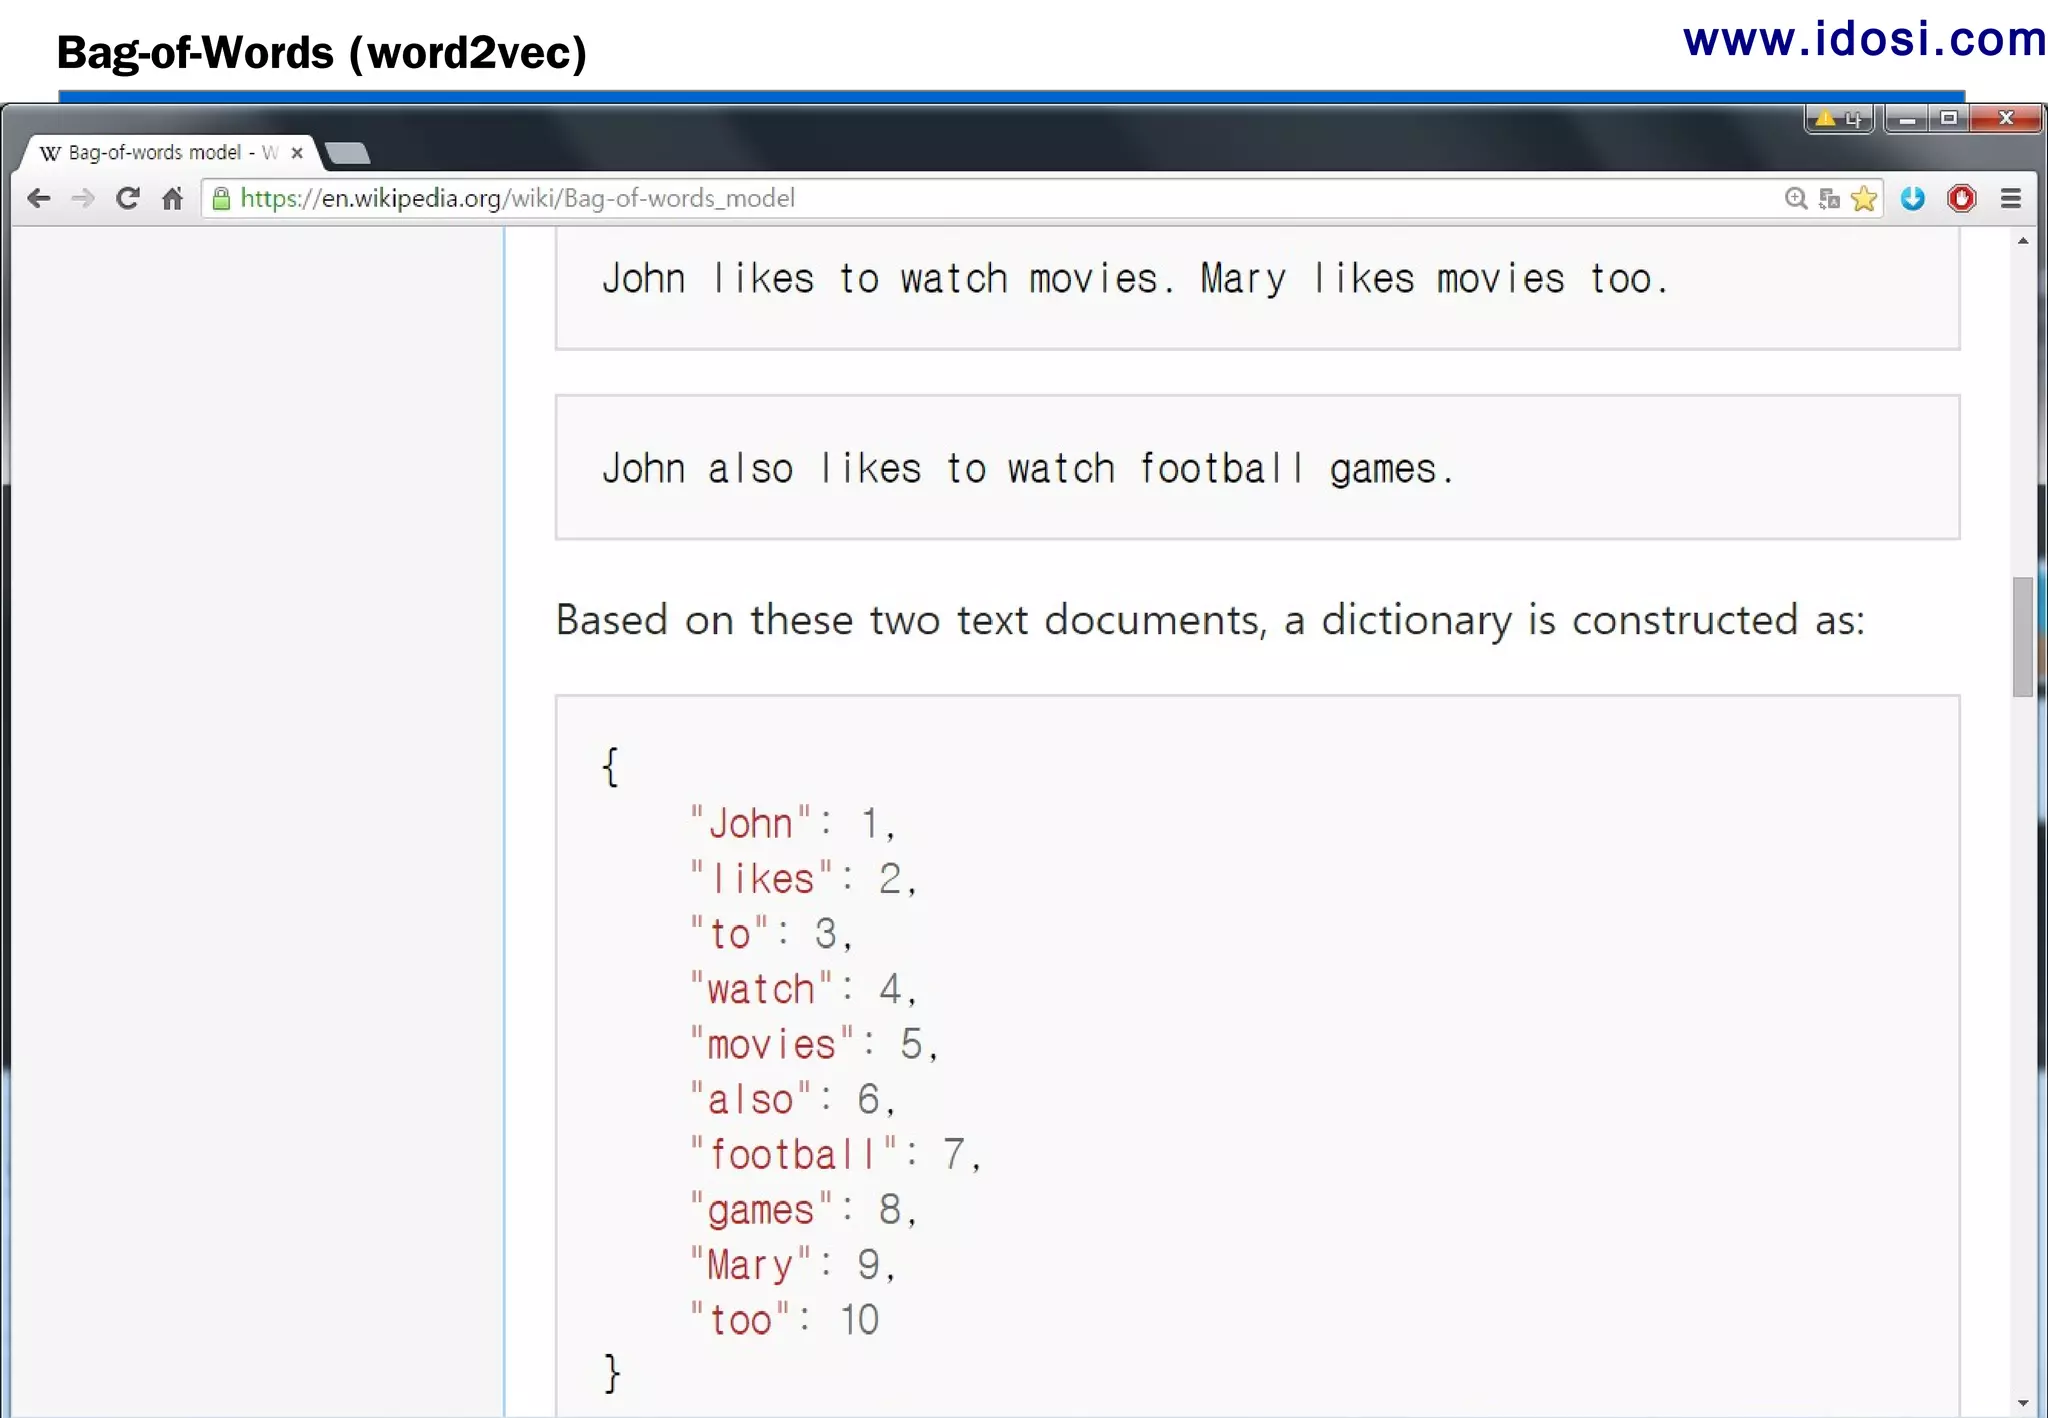This screenshot has height=1418, width=2048.
Task: Close the Bag-of-words model tab
Action: (x=297, y=153)
